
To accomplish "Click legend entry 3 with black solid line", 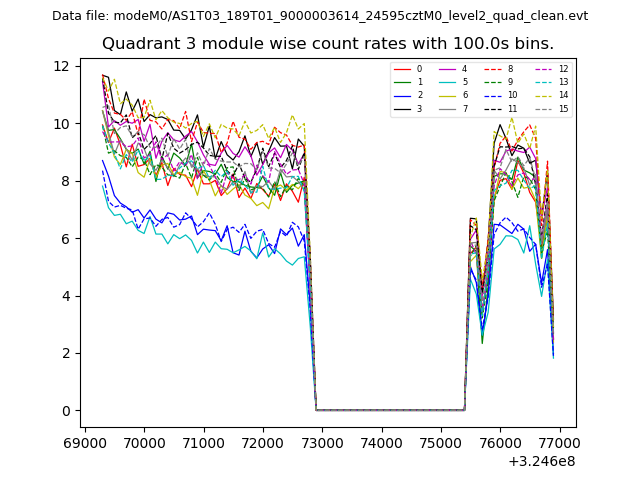I will 402,108.
